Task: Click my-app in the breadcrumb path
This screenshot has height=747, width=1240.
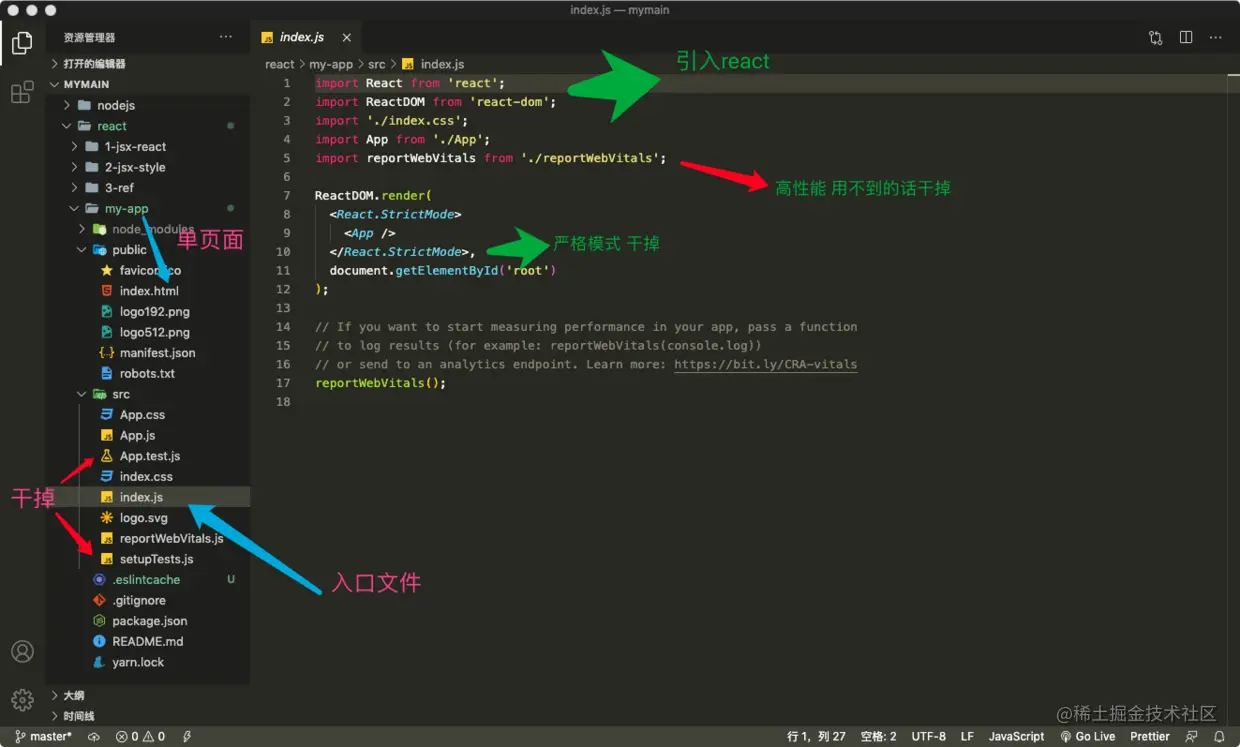Action: [331, 64]
